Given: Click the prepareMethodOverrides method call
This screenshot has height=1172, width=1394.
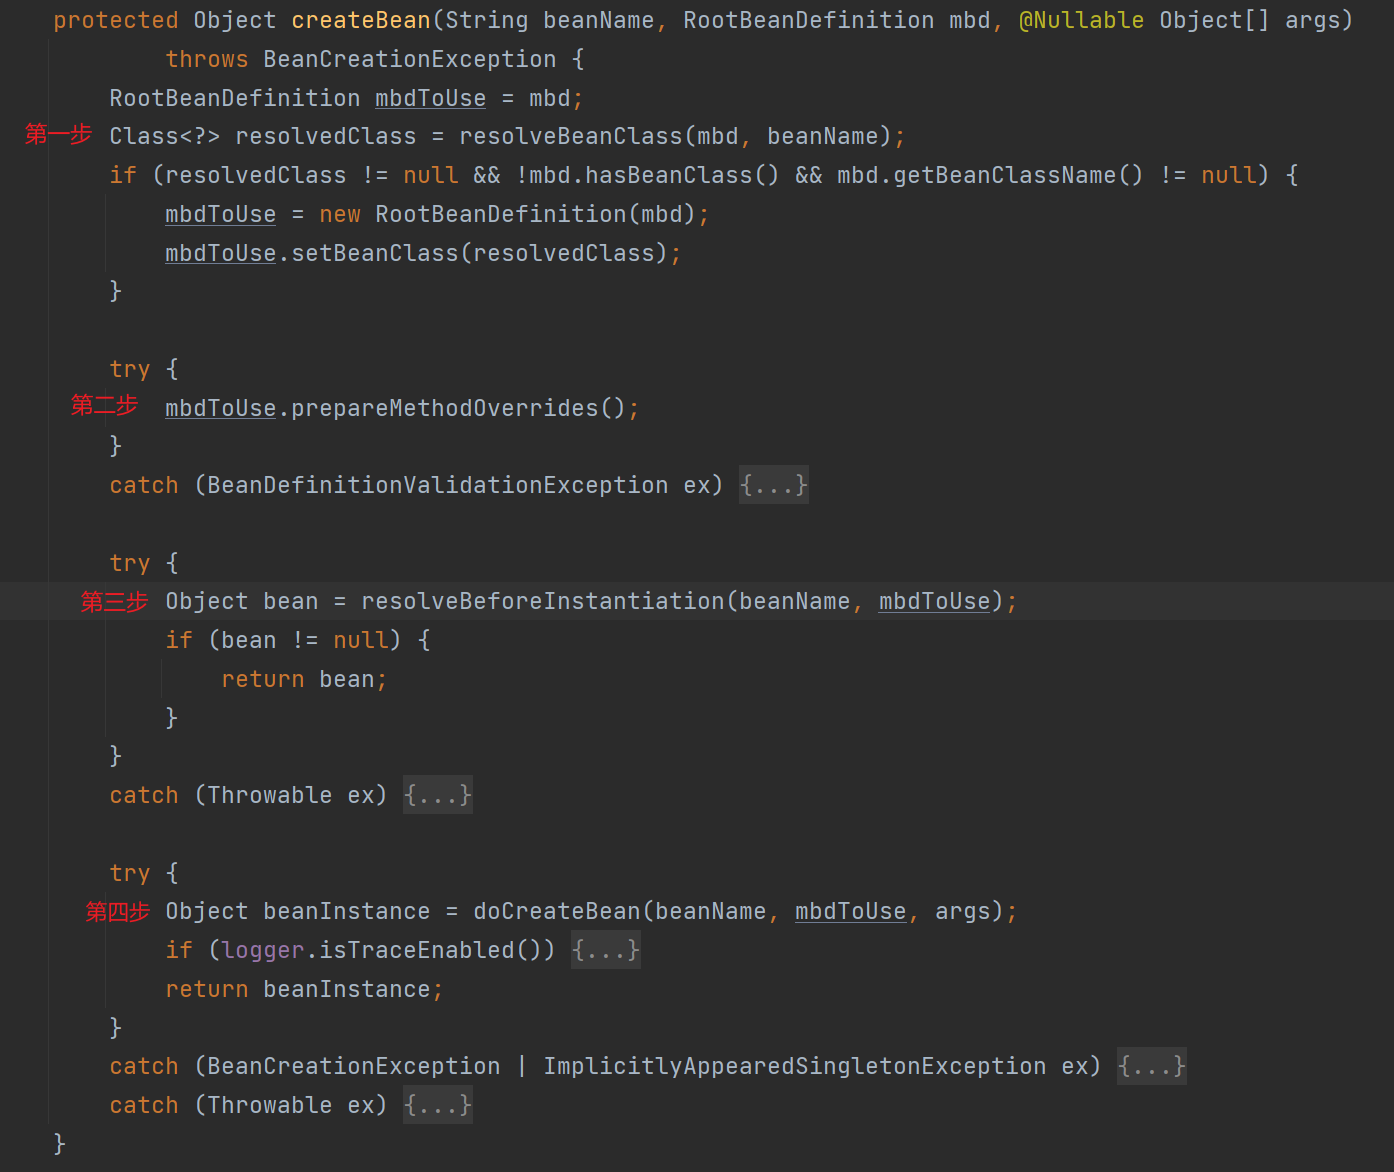Looking at the screenshot, I should click(x=444, y=409).
